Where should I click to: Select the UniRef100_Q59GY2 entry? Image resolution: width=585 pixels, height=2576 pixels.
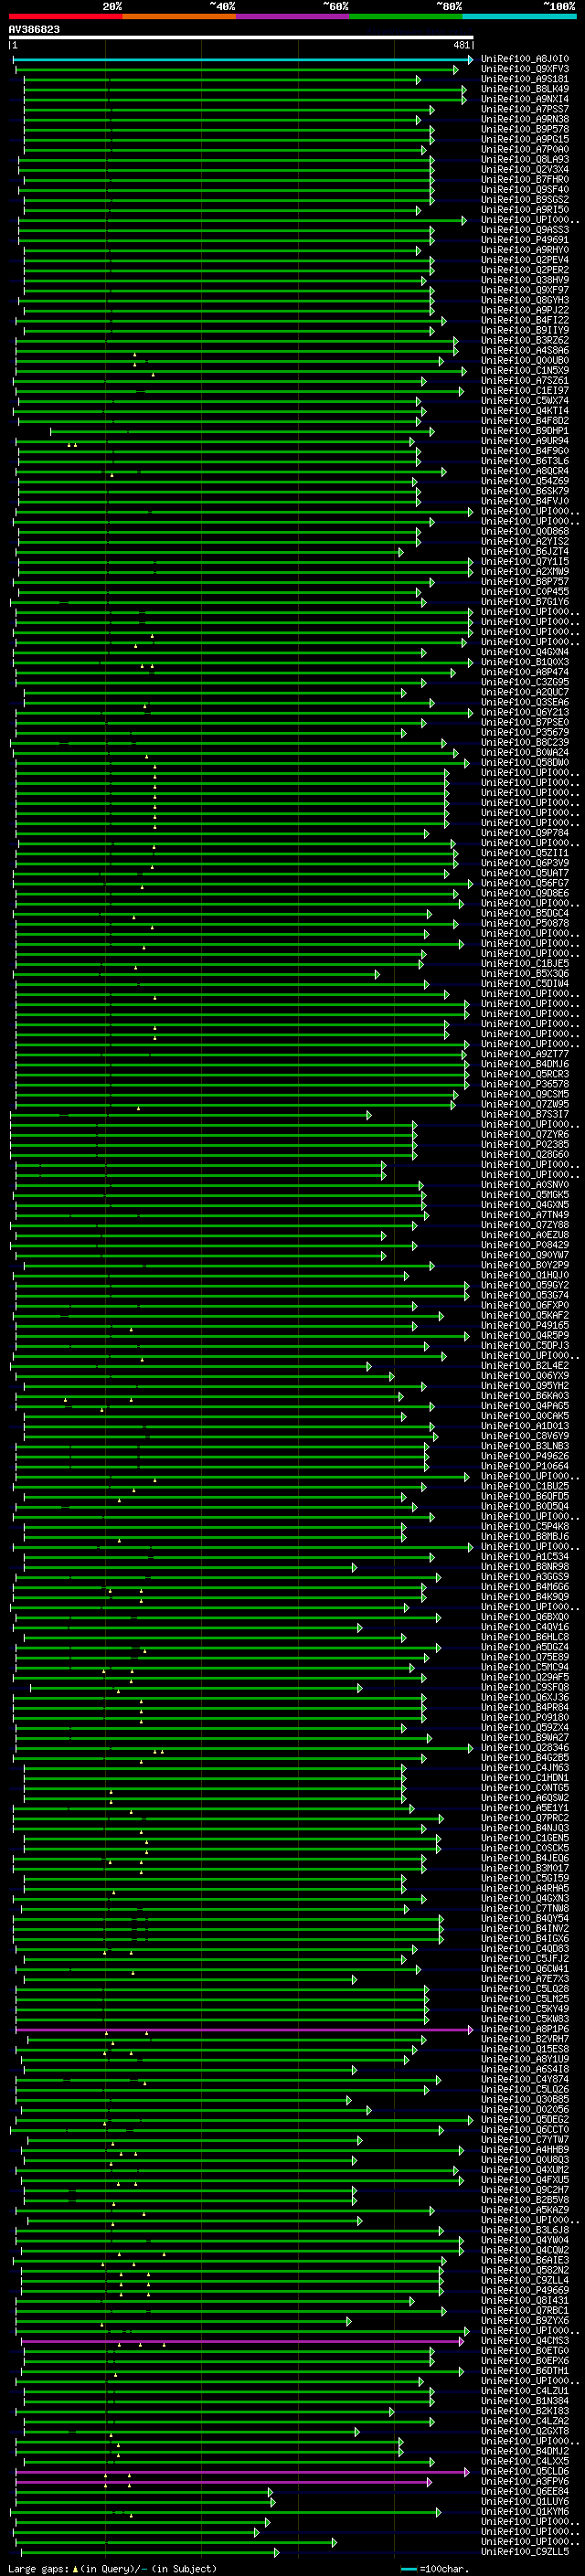pos(525,1285)
